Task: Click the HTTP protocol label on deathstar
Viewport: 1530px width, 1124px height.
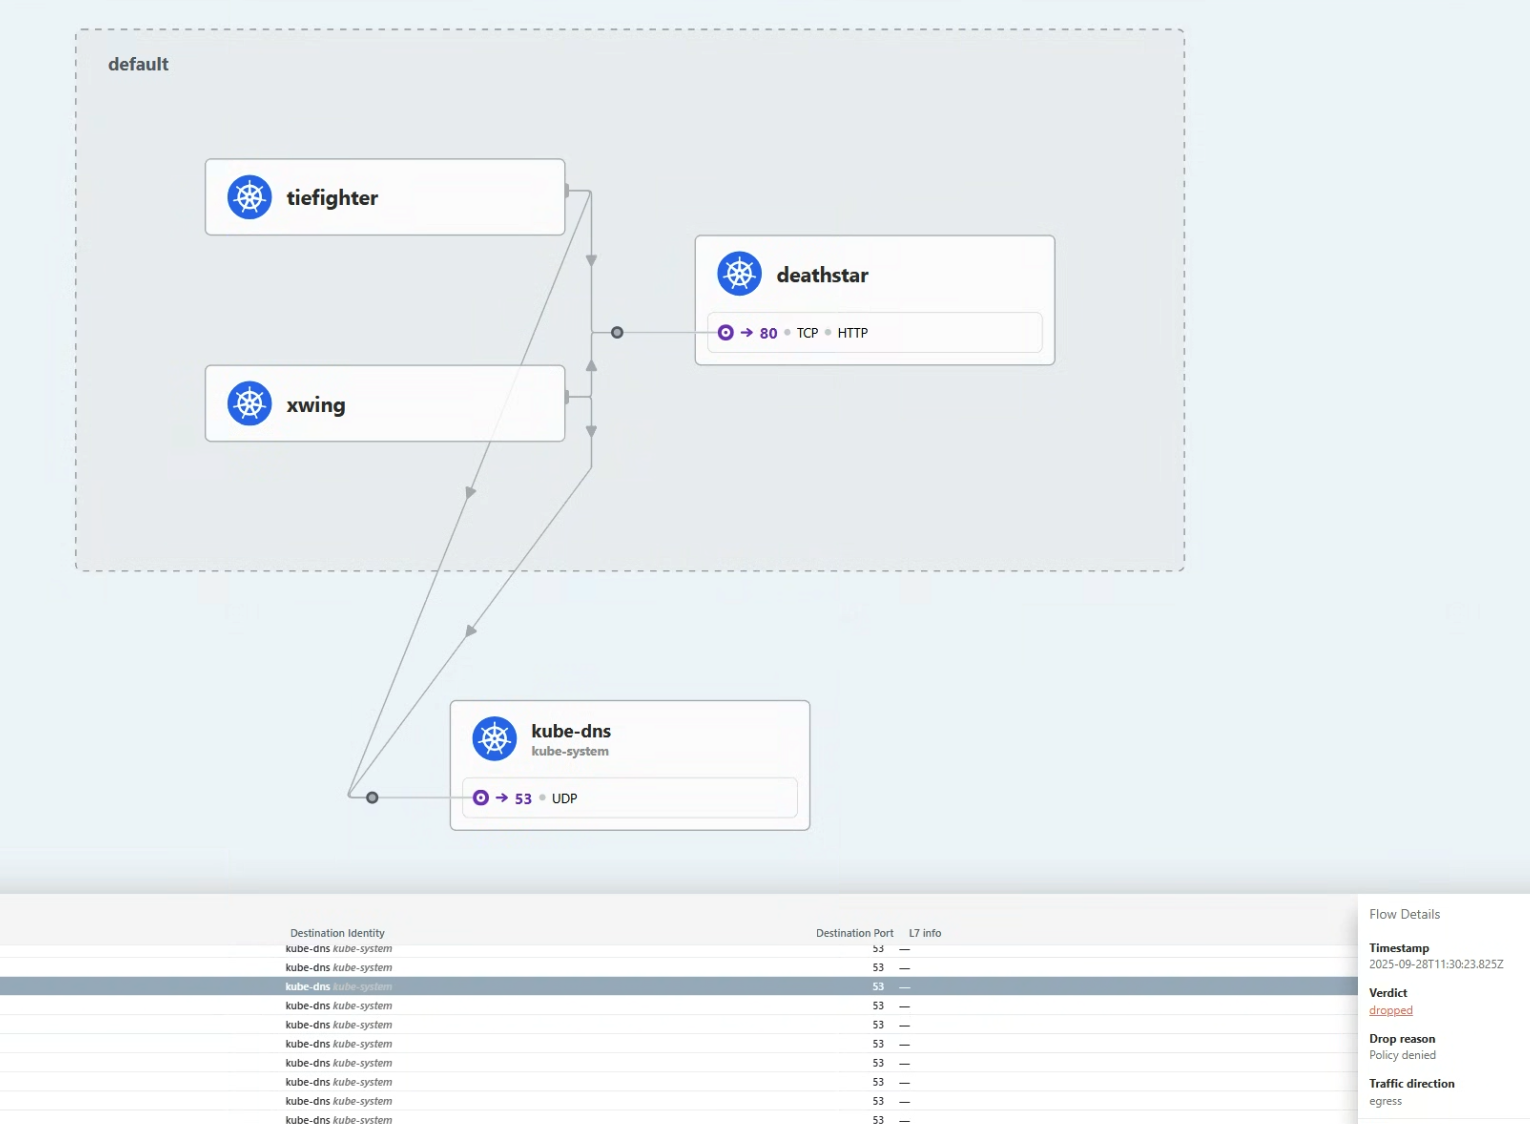Action: [852, 333]
